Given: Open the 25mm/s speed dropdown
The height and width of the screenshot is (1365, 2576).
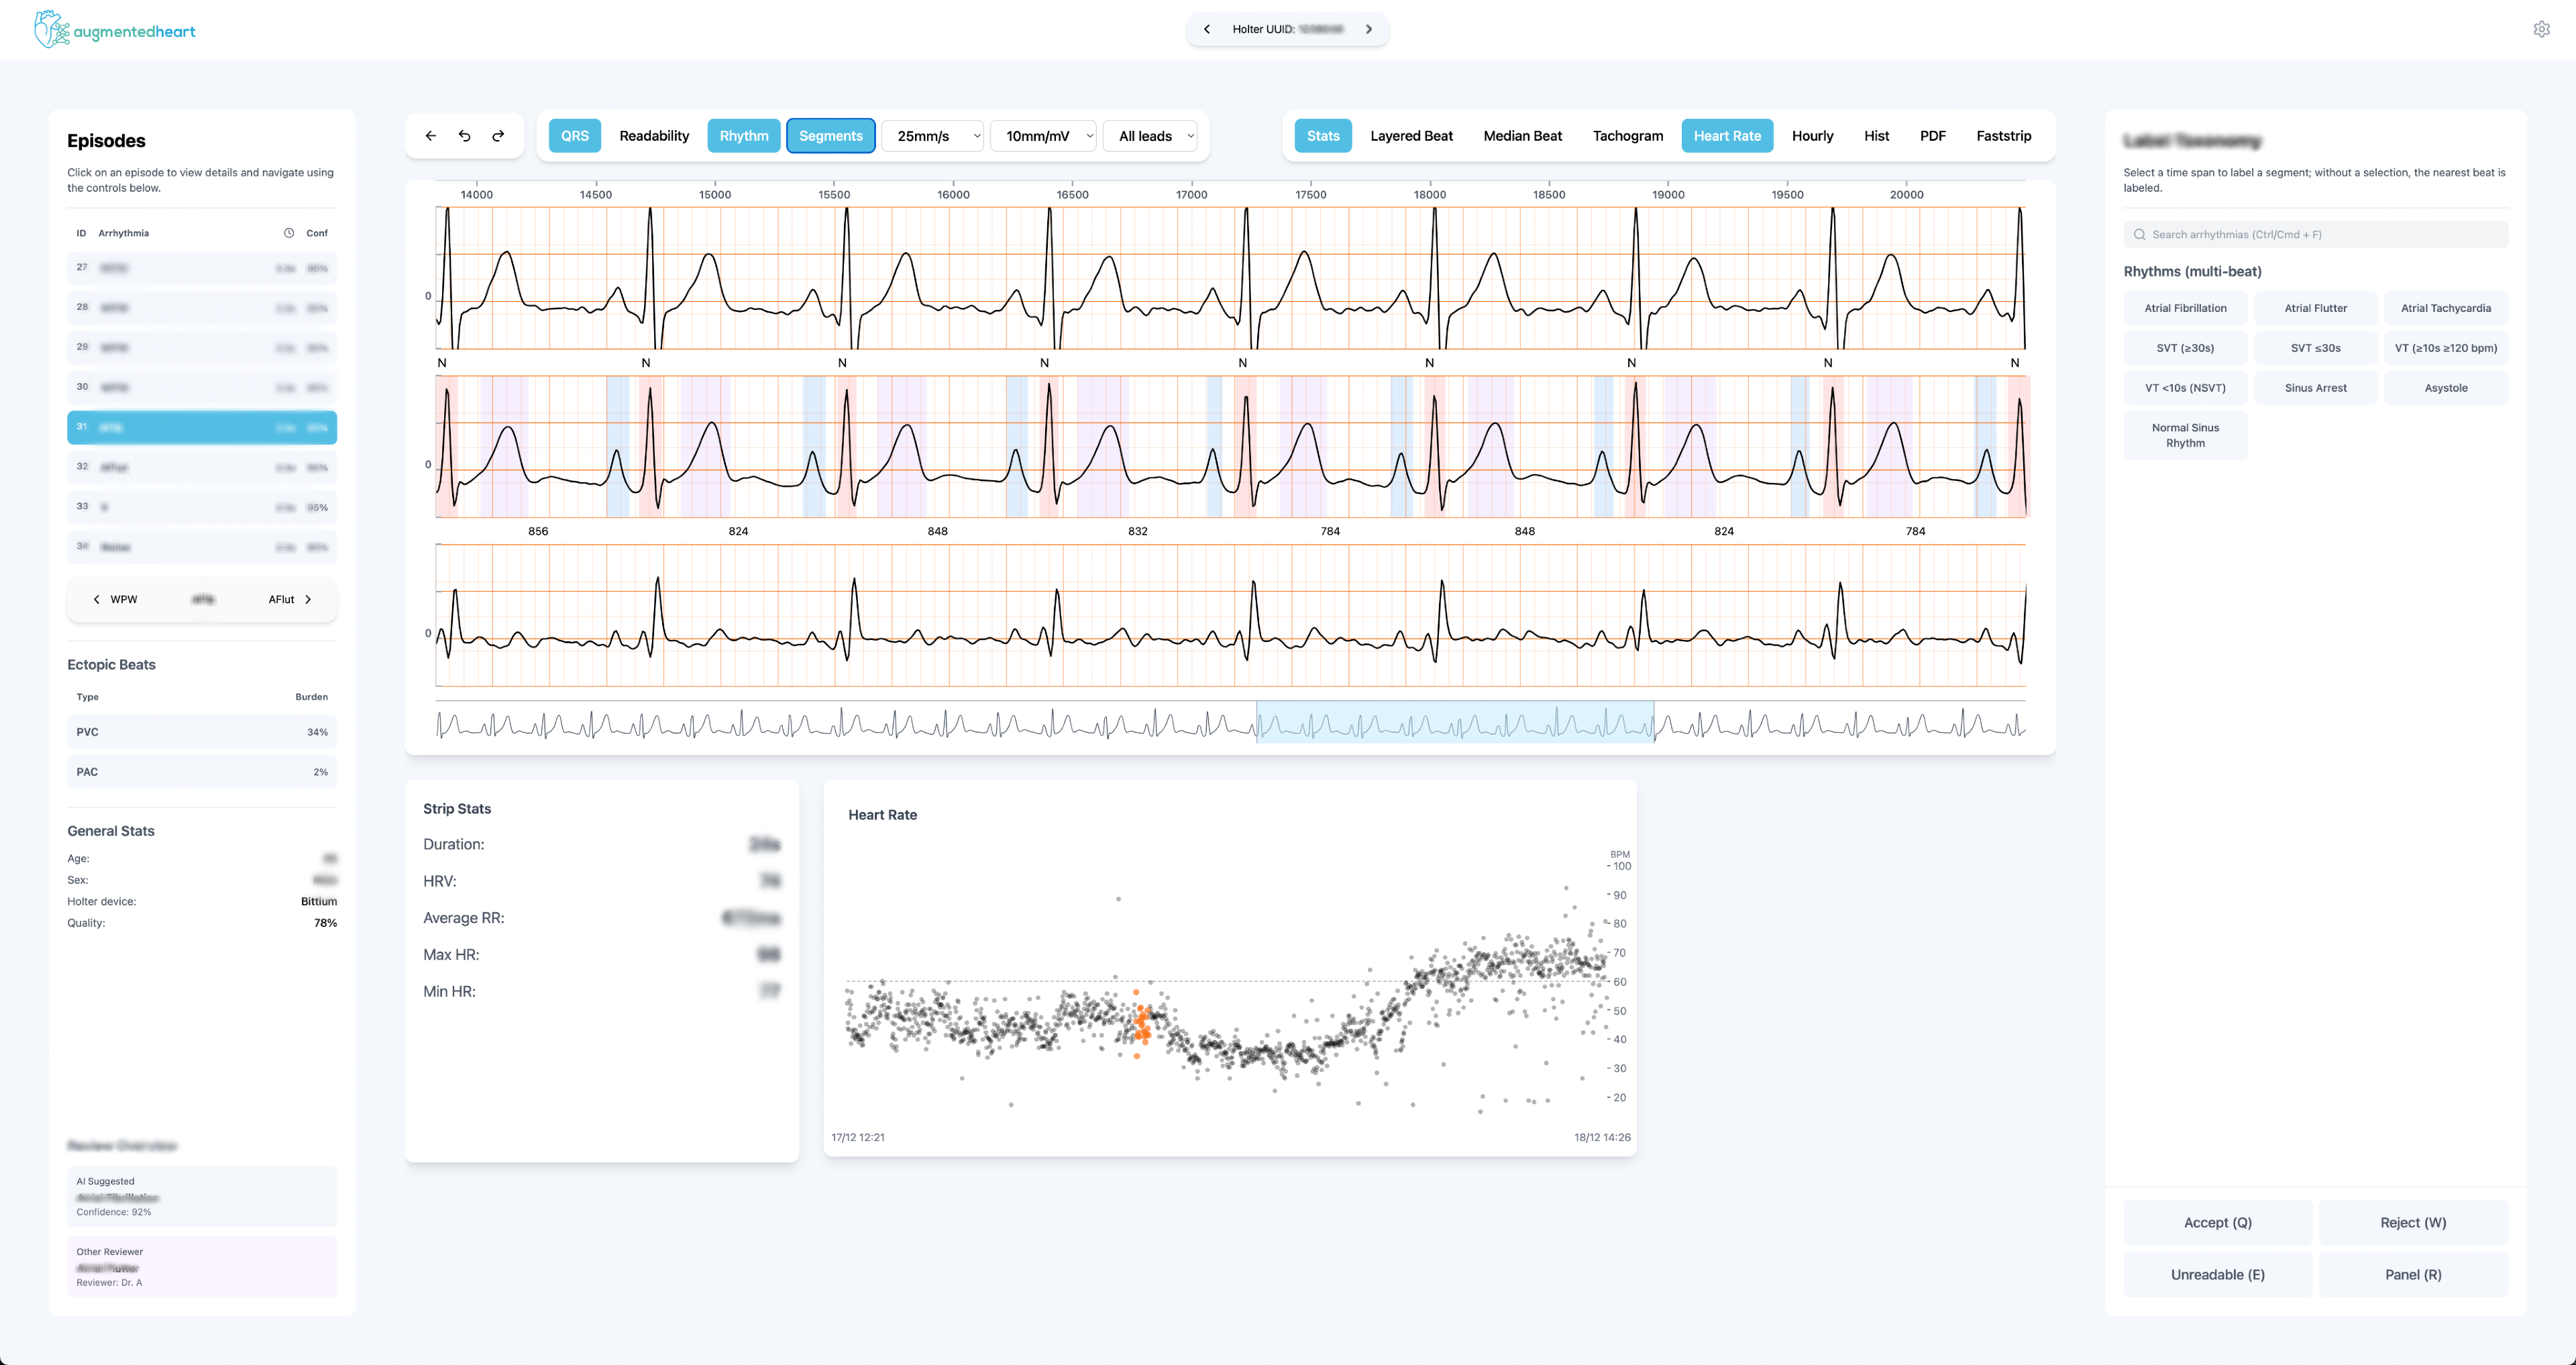Looking at the screenshot, I should tap(931, 135).
